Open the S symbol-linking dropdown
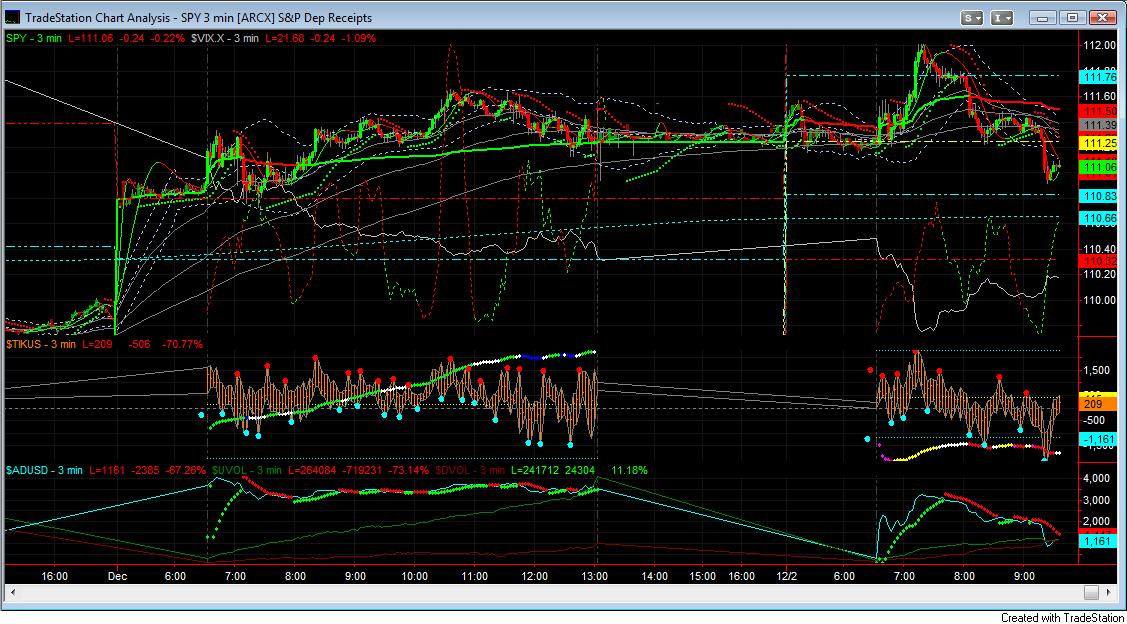1127x624 pixels. coord(972,17)
